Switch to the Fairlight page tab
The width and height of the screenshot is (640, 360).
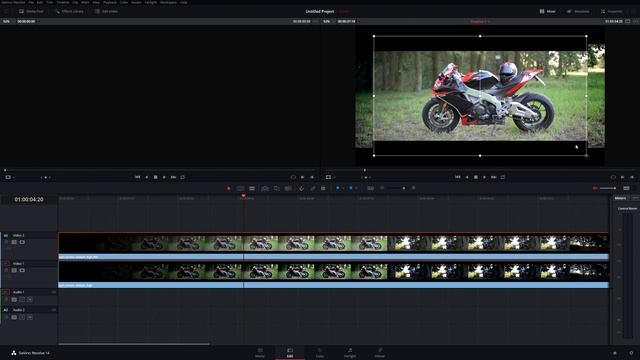tap(350, 353)
